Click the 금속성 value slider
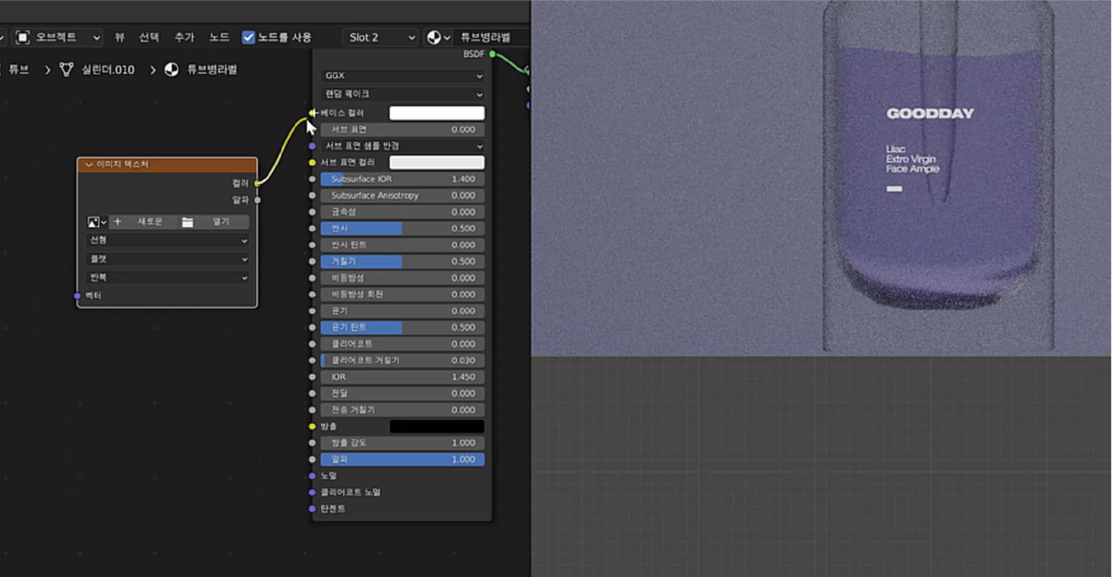This screenshot has height=577, width=1112. [x=403, y=212]
